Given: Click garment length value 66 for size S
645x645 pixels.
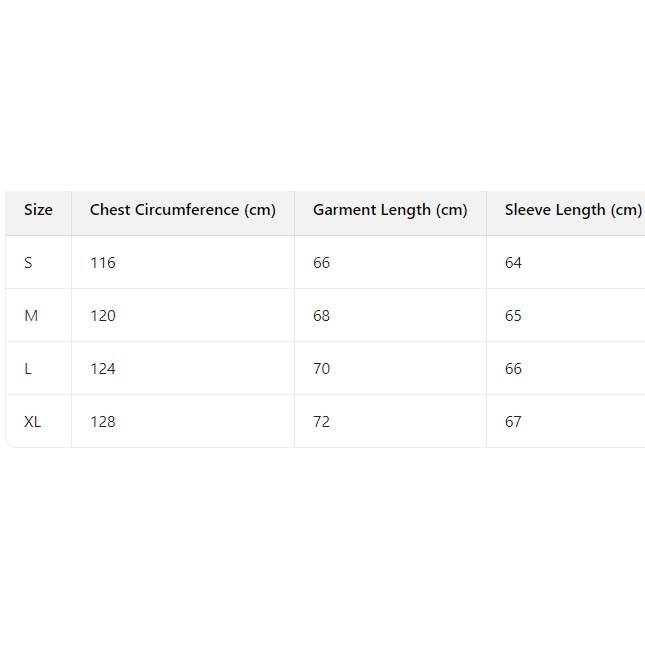Looking at the screenshot, I should point(322,263).
